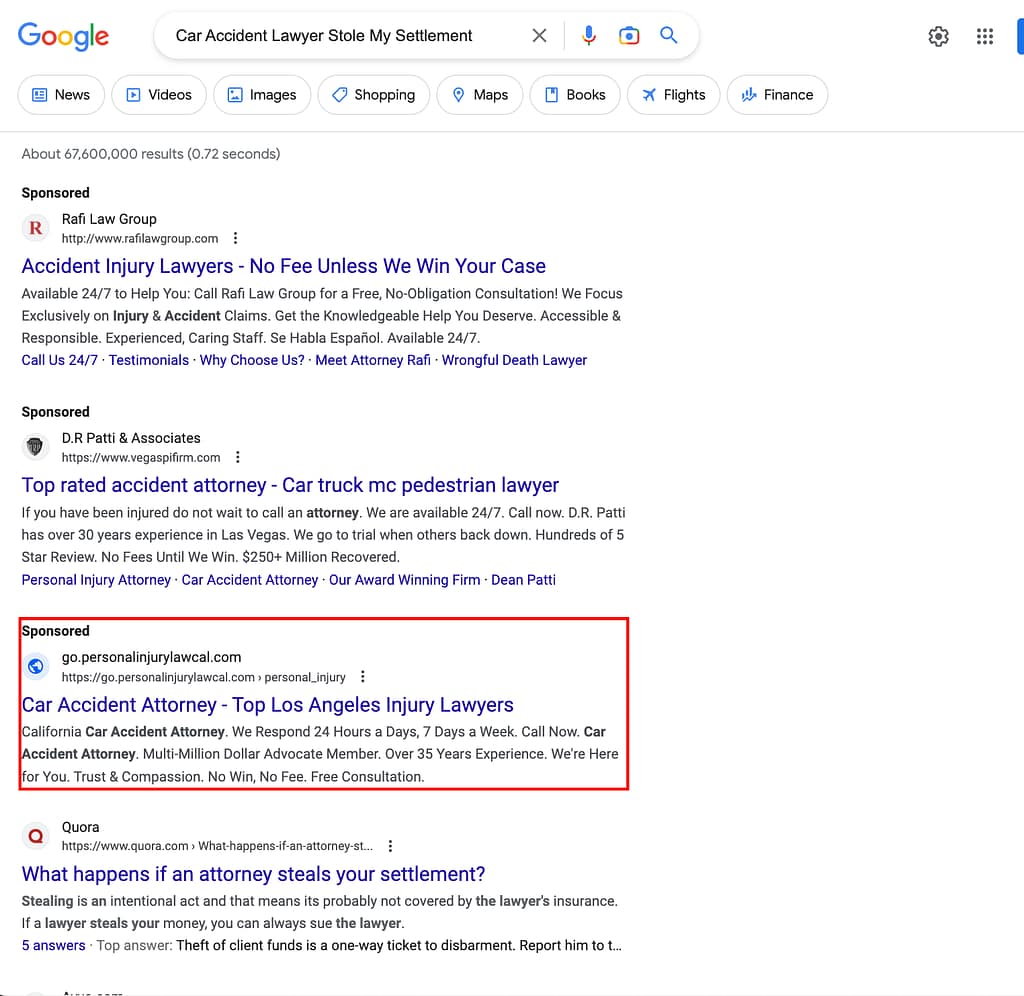Image resolution: width=1024 pixels, height=996 pixels.
Task: Open Top rated accident attorney headline
Action: (x=290, y=485)
